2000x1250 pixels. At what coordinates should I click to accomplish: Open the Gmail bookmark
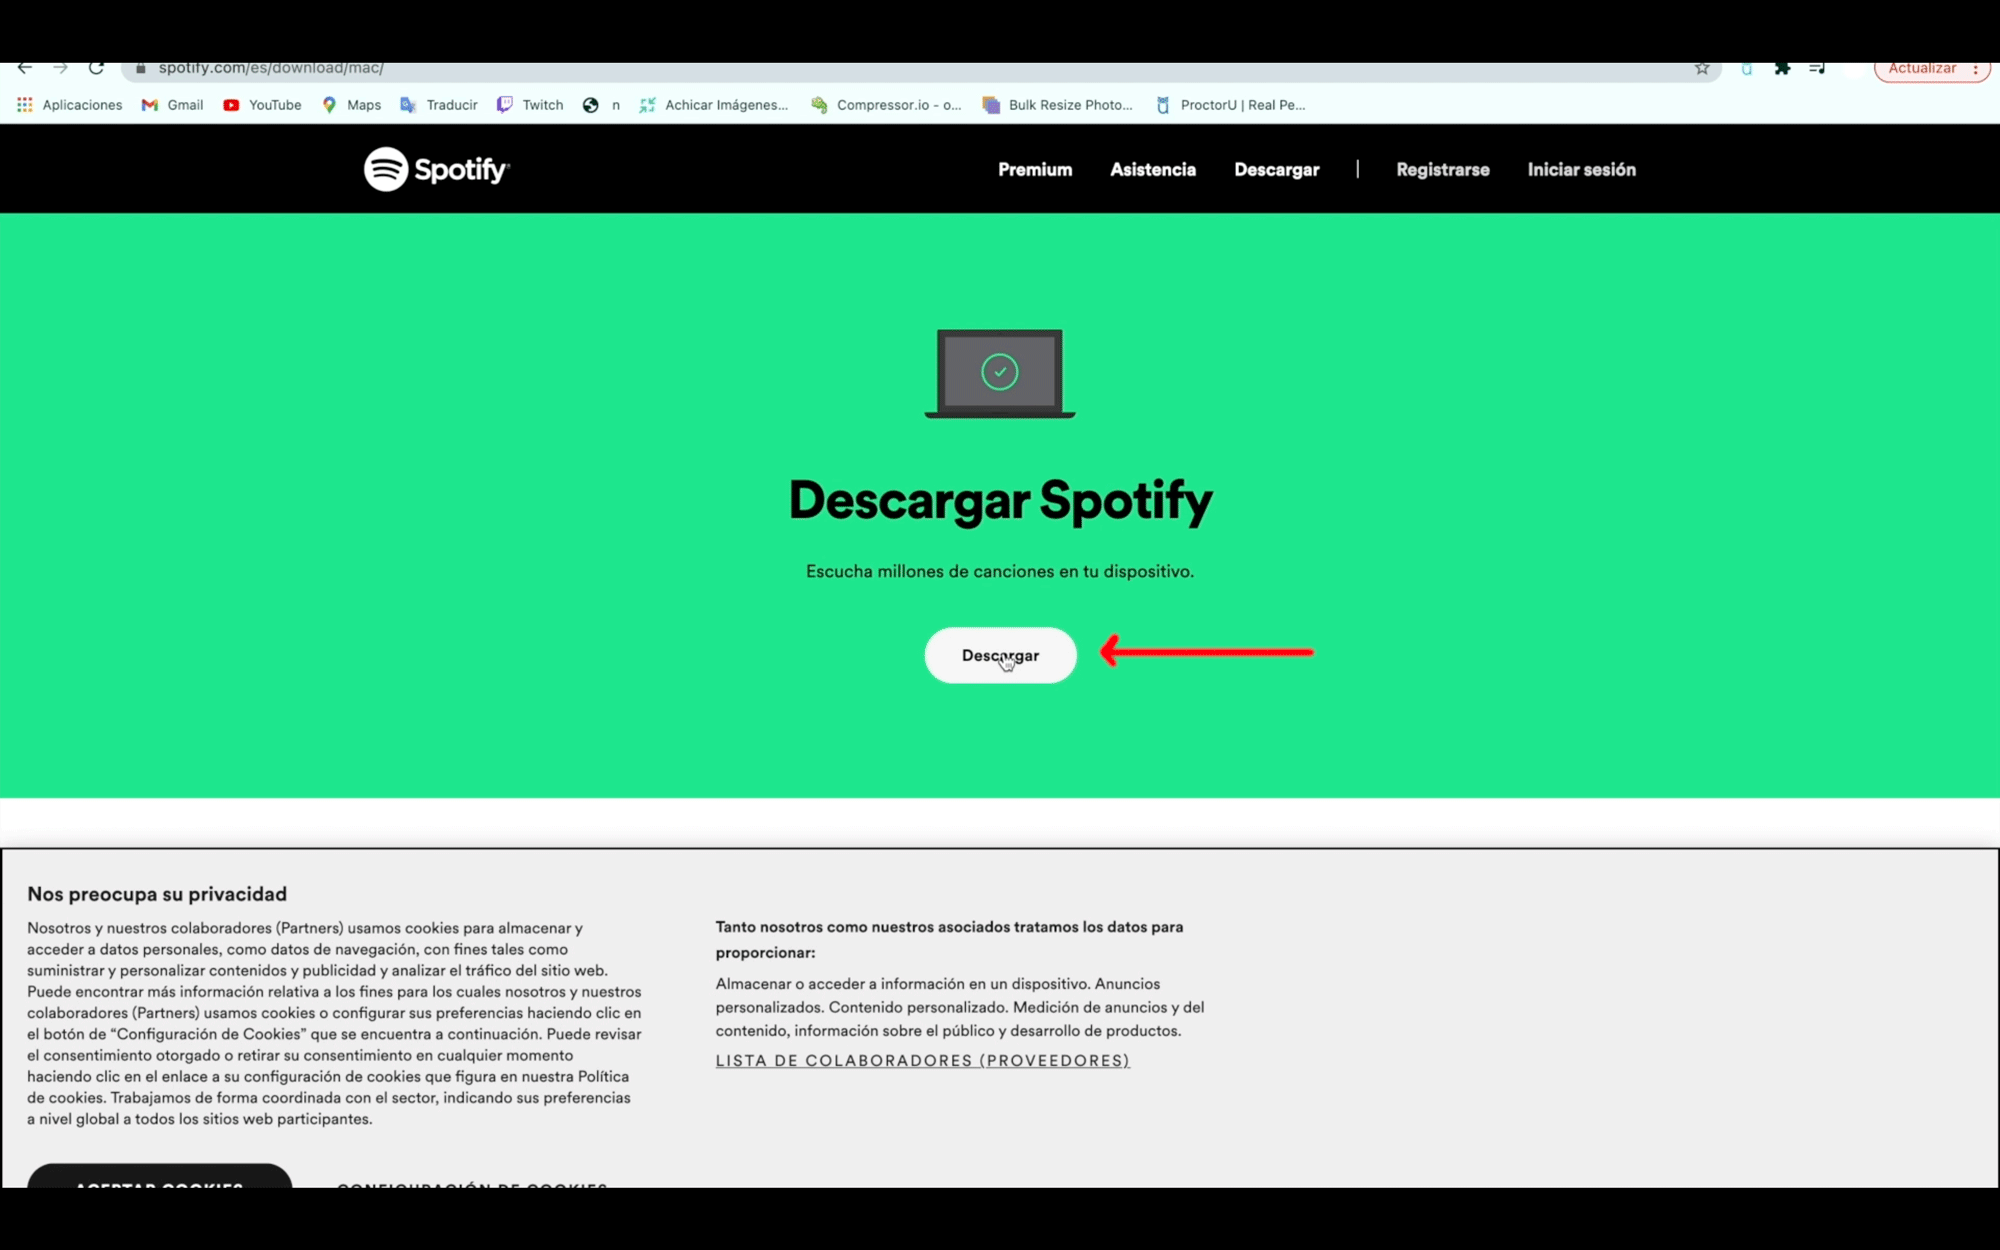[172, 105]
